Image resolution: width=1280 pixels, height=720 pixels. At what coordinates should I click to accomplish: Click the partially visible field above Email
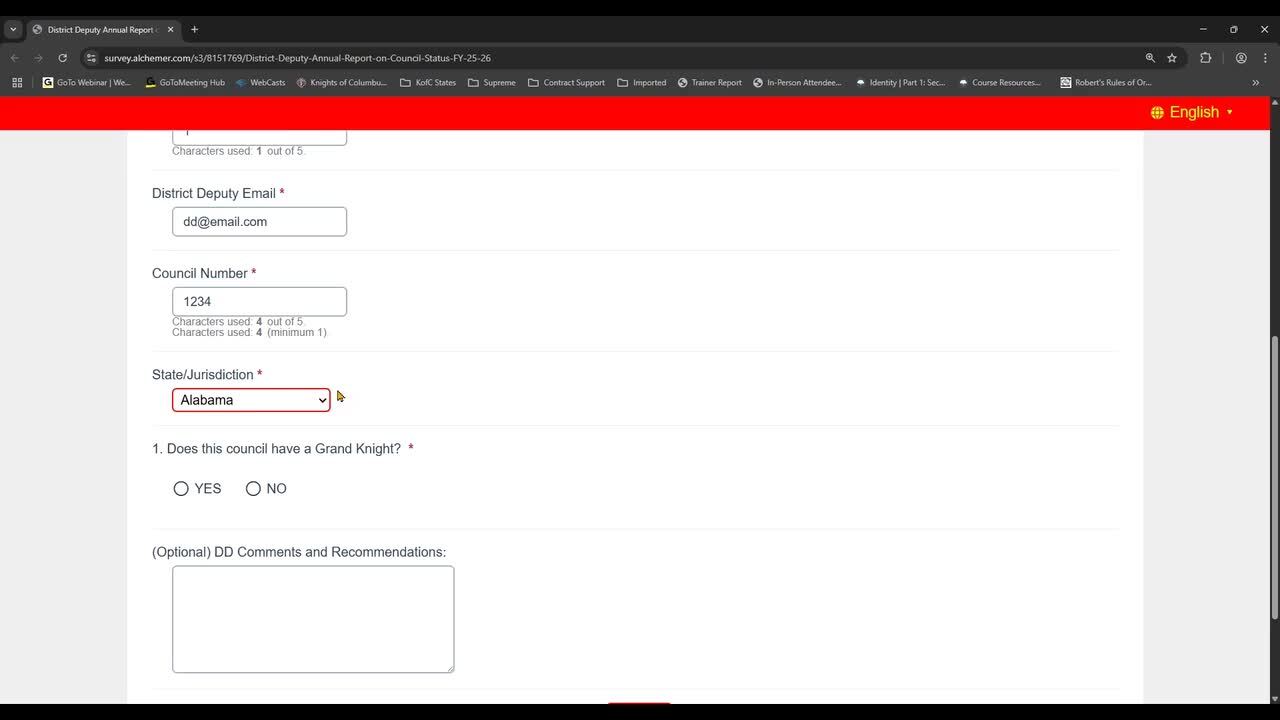tap(259, 137)
